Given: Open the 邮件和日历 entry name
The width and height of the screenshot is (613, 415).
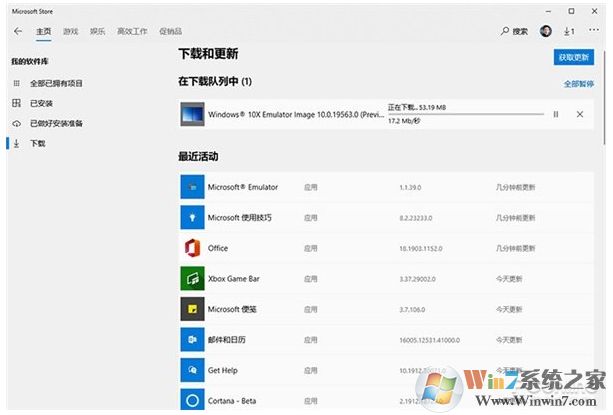Looking at the screenshot, I should (x=227, y=340).
